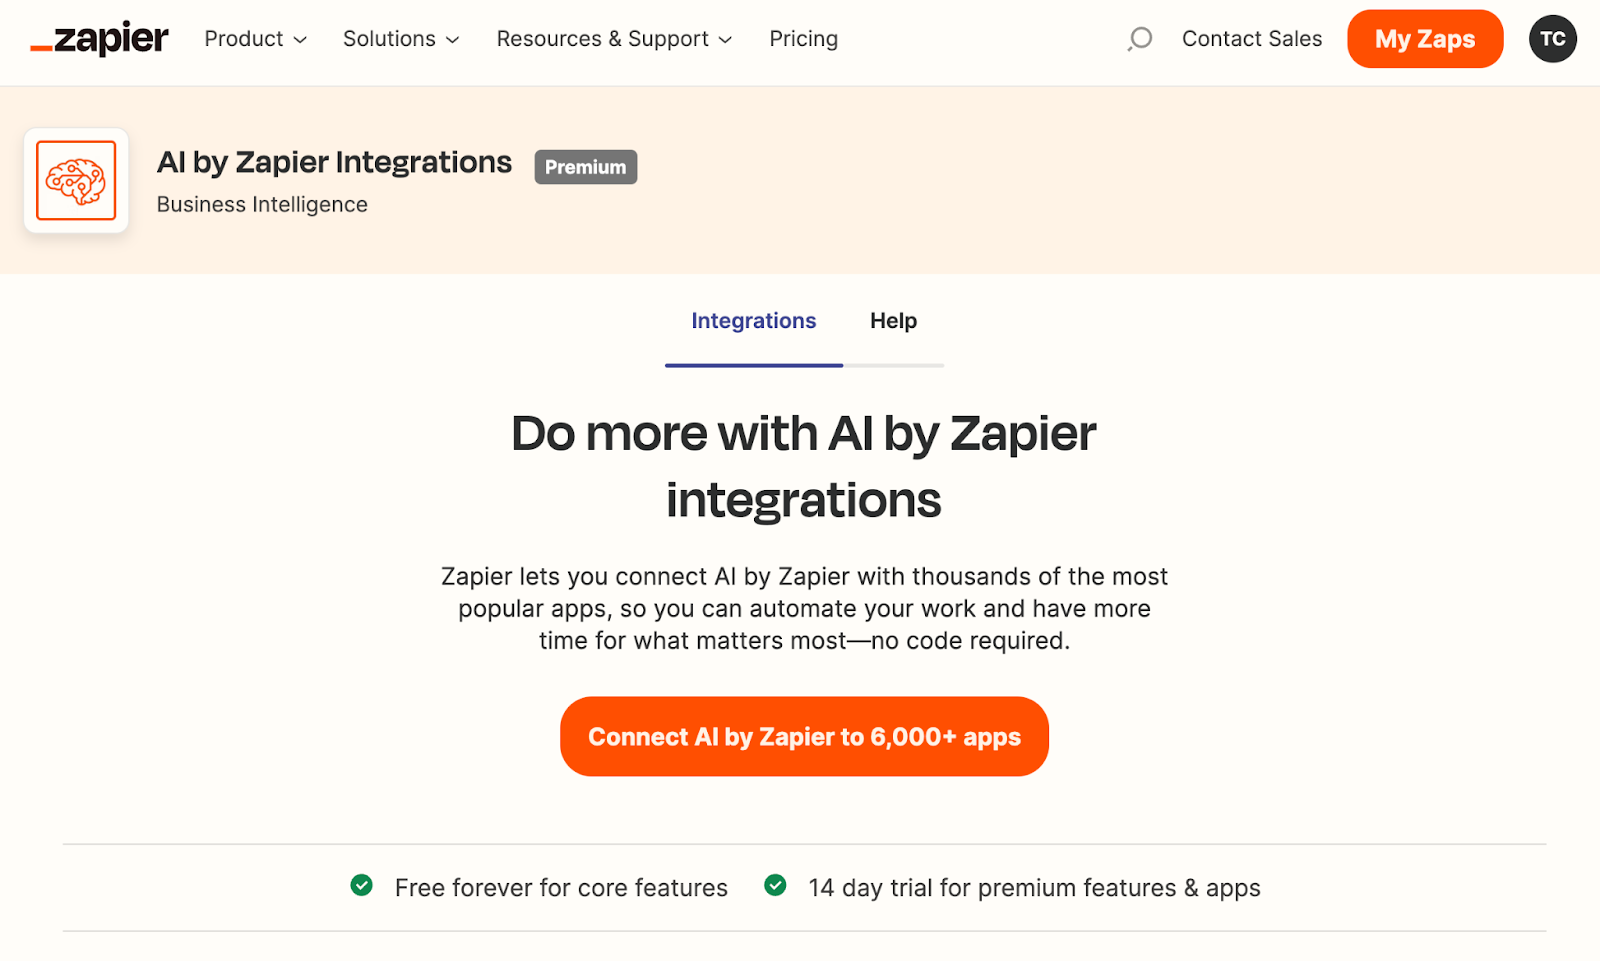Viewport: 1600px width, 961px height.
Task: Go to Pricing in the navigation
Action: click(x=803, y=39)
